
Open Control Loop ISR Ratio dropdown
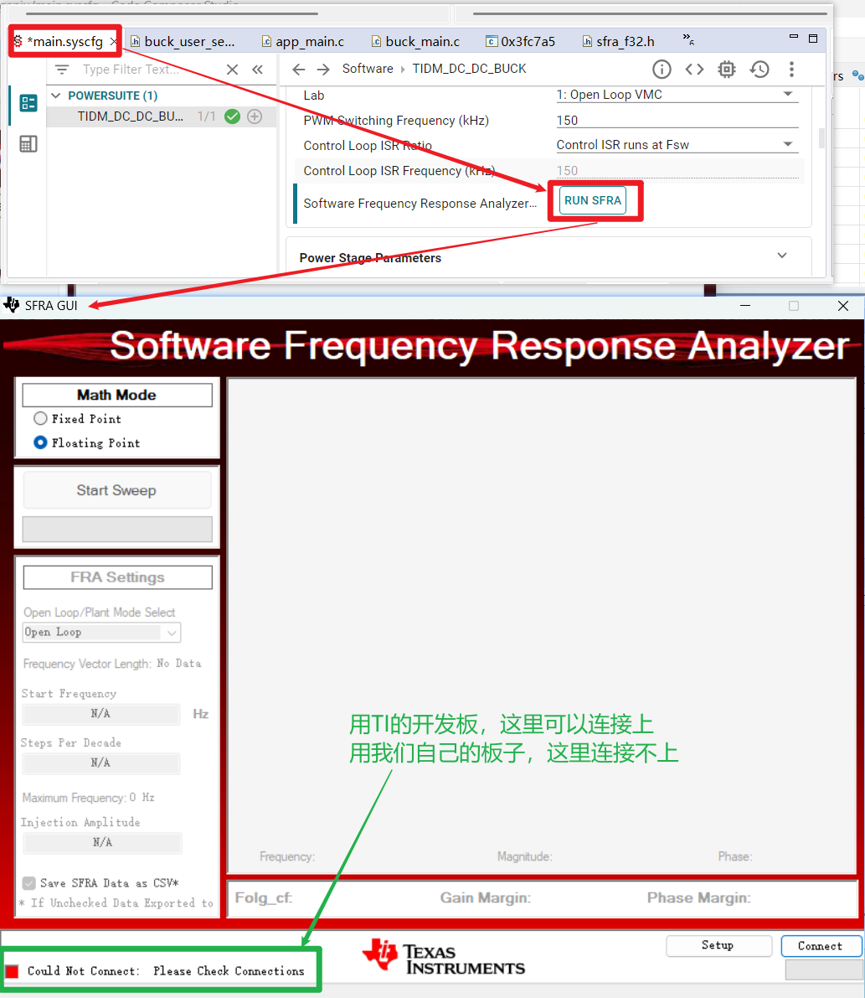pos(677,145)
